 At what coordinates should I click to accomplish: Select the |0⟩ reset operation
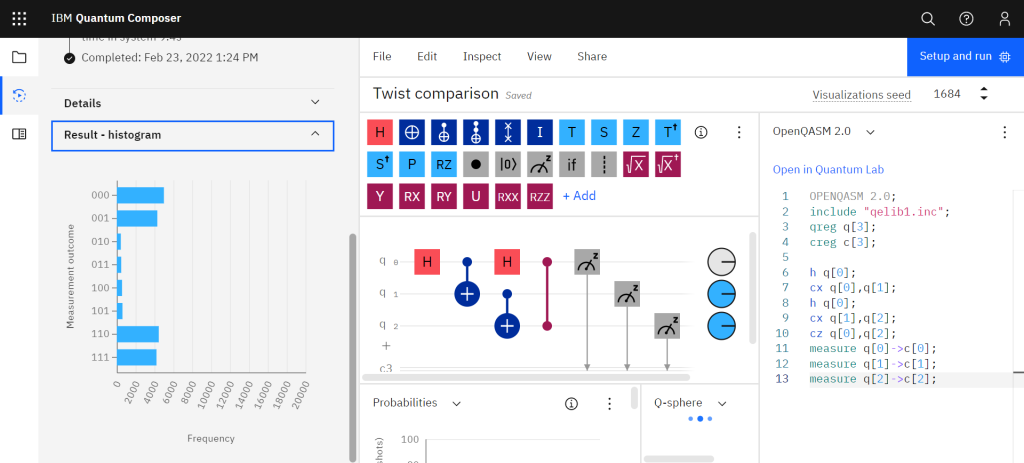point(508,164)
